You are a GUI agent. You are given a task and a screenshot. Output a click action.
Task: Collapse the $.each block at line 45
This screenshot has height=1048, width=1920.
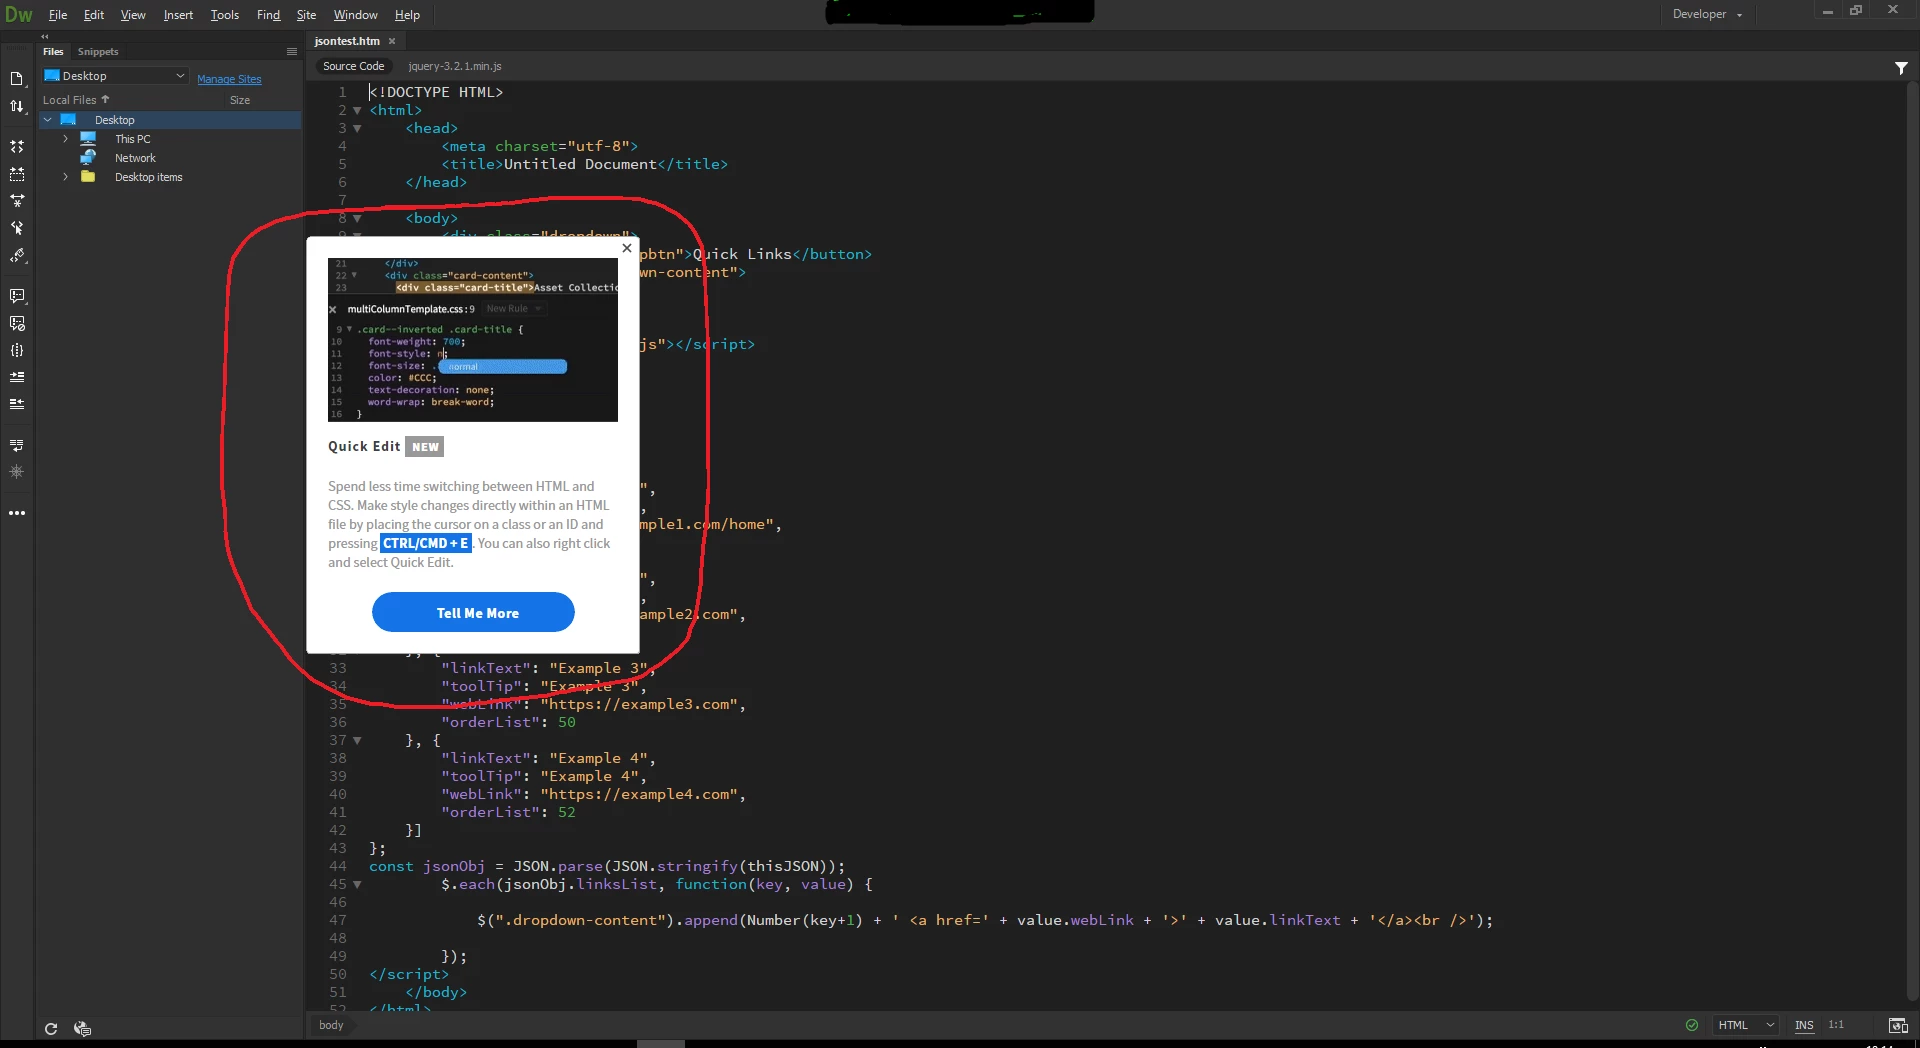(357, 884)
